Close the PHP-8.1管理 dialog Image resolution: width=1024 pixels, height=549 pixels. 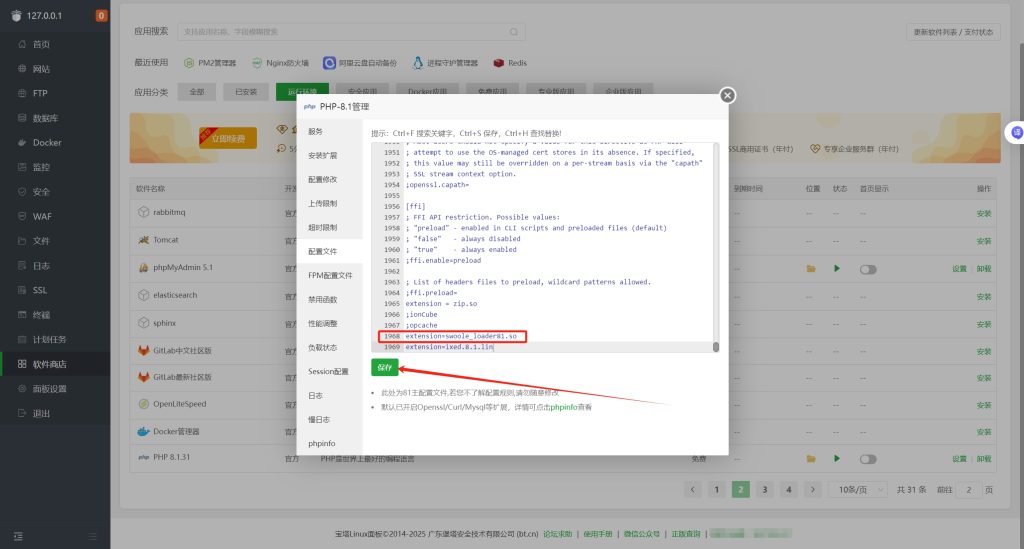tap(728, 95)
